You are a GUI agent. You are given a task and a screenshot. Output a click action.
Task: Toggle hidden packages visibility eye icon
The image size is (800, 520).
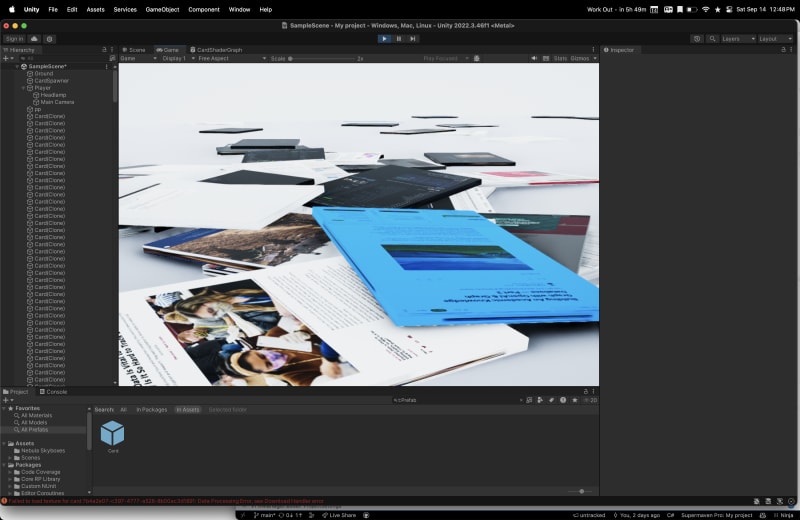coord(590,401)
